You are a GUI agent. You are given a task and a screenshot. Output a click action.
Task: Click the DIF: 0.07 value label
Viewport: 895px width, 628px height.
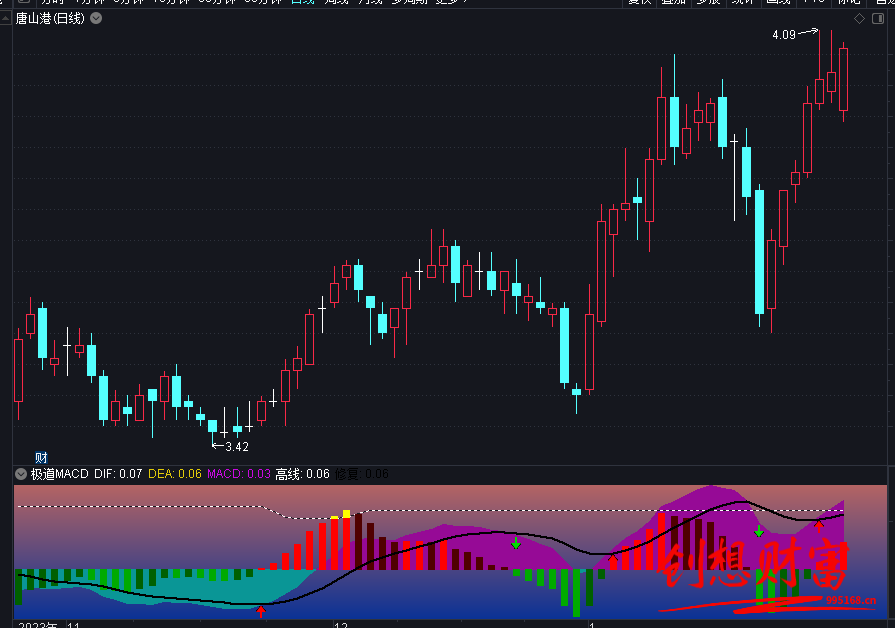pos(118,474)
